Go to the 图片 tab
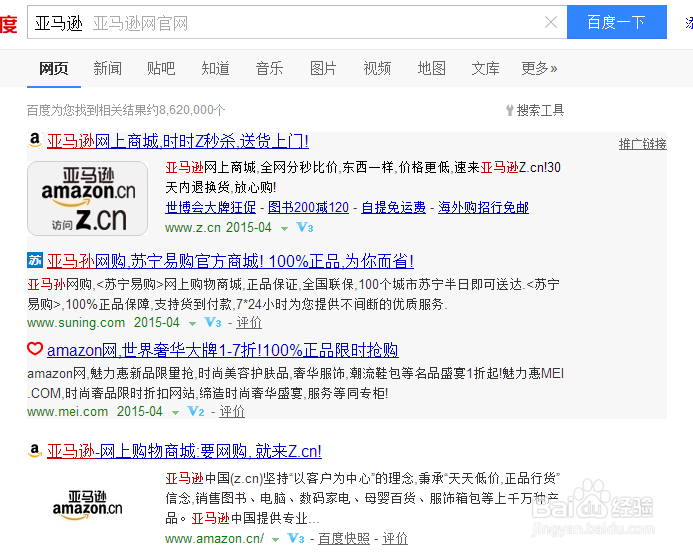This screenshot has width=693, height=553. 323,69
